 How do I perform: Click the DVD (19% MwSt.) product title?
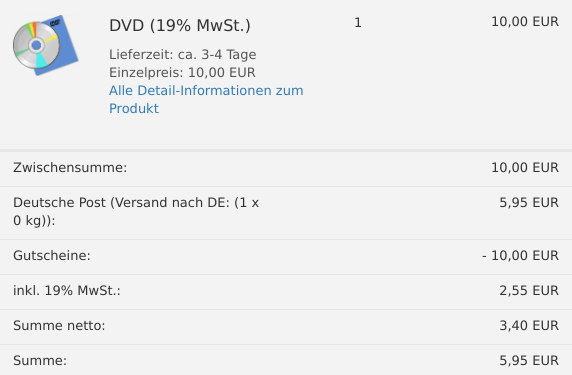(180, 26)
